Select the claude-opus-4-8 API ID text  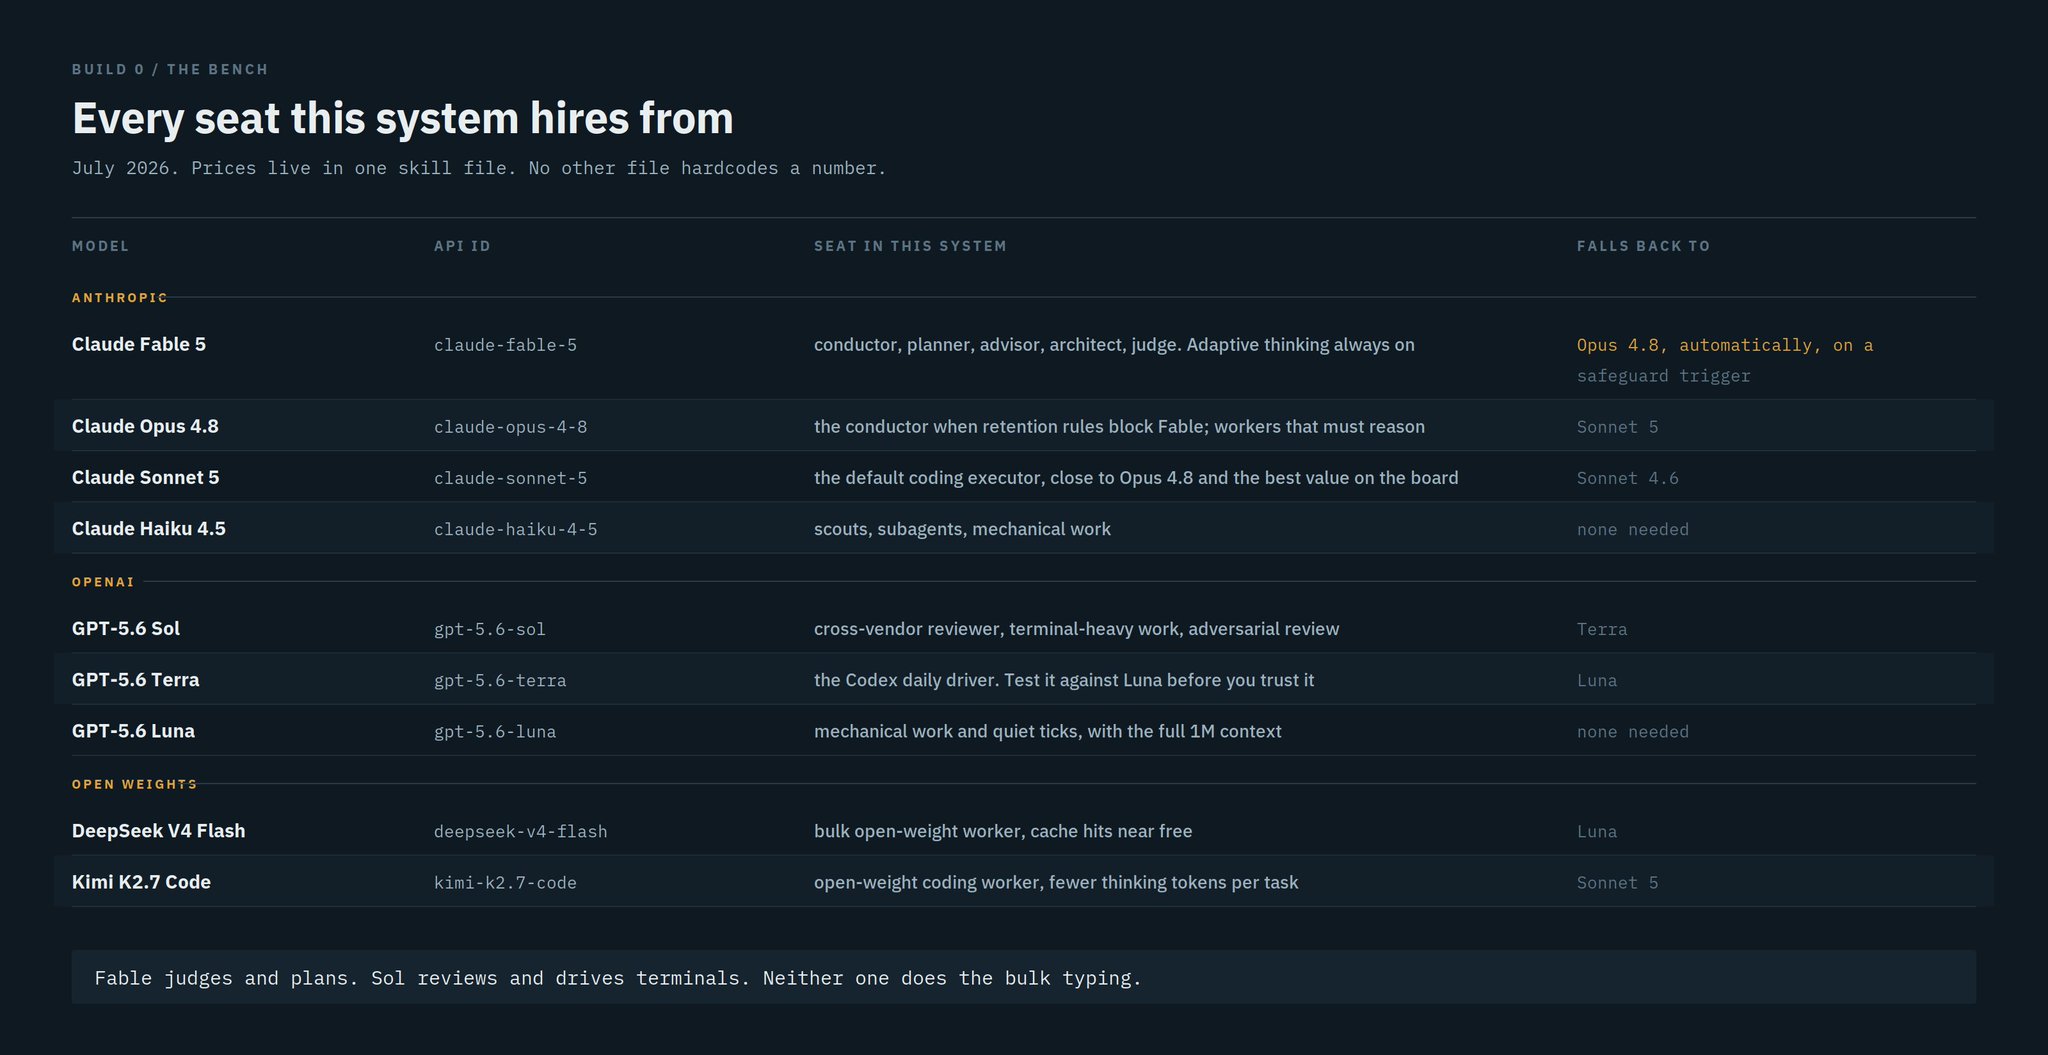pos(510,427)
